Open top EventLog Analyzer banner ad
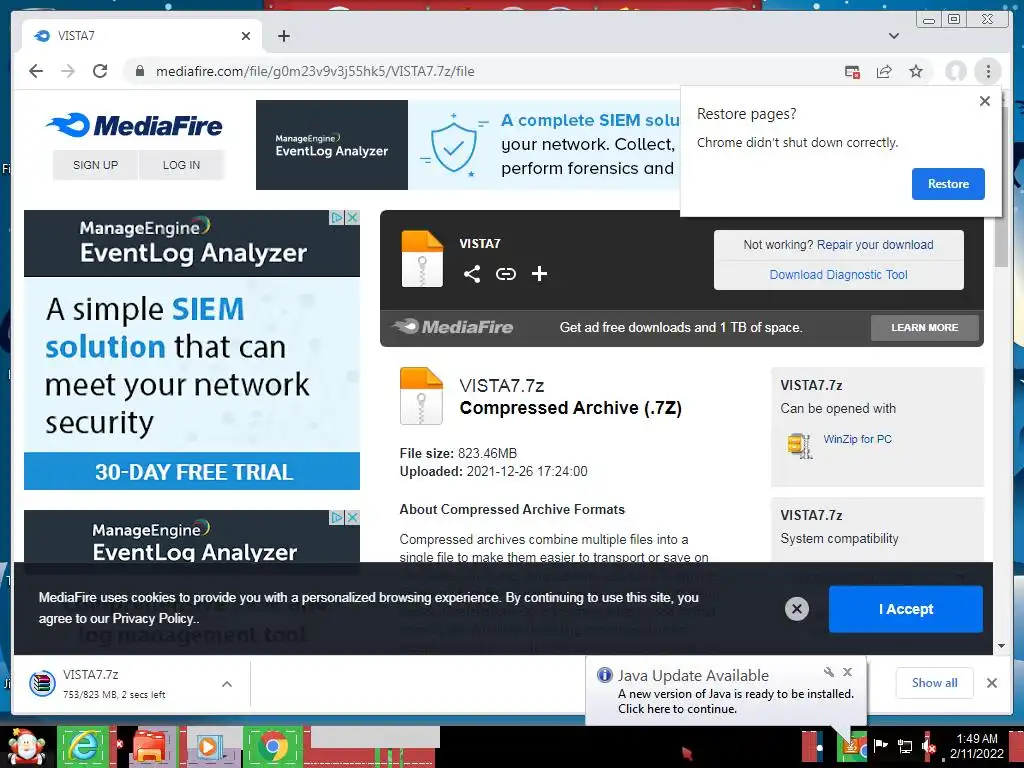The height and width of the screenshot is (768, 1024). point(468,145)
